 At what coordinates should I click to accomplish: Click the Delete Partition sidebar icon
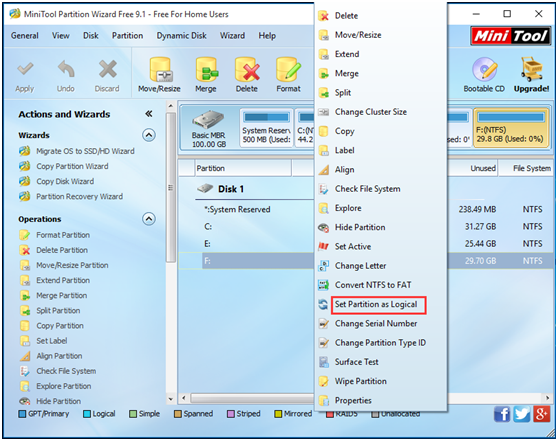(25, 250)
